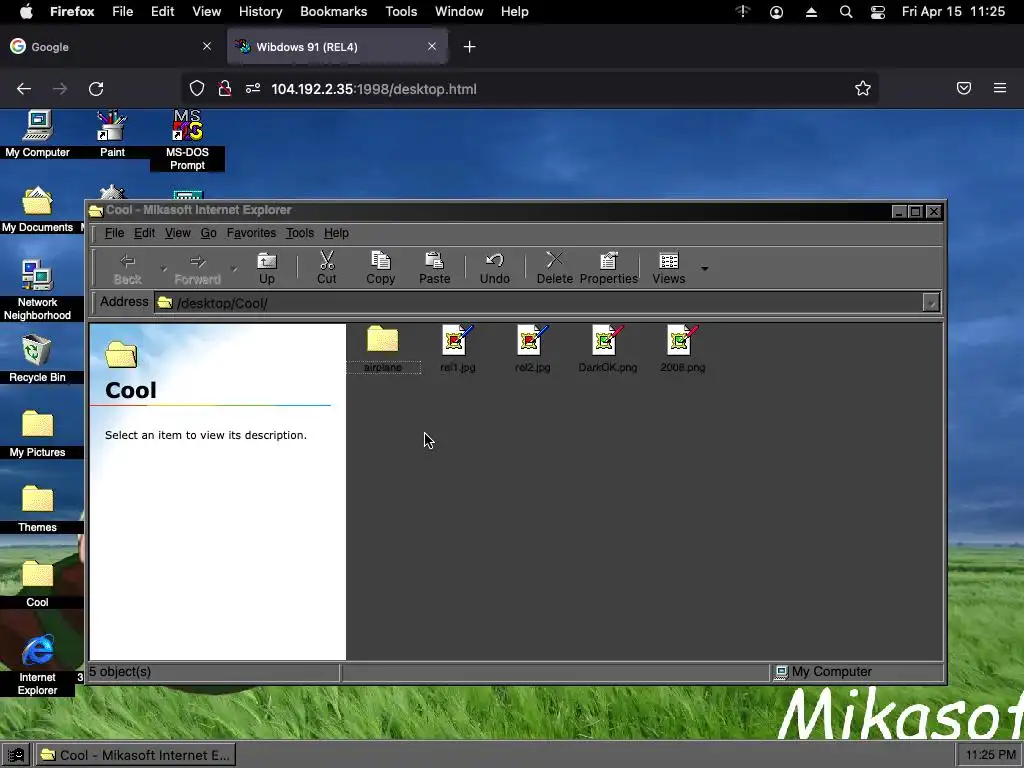Open MS-DOS Prompt desktop shortcut
Screen dimensions: 1024x768
pyautogui.click(x=187, y=140)
